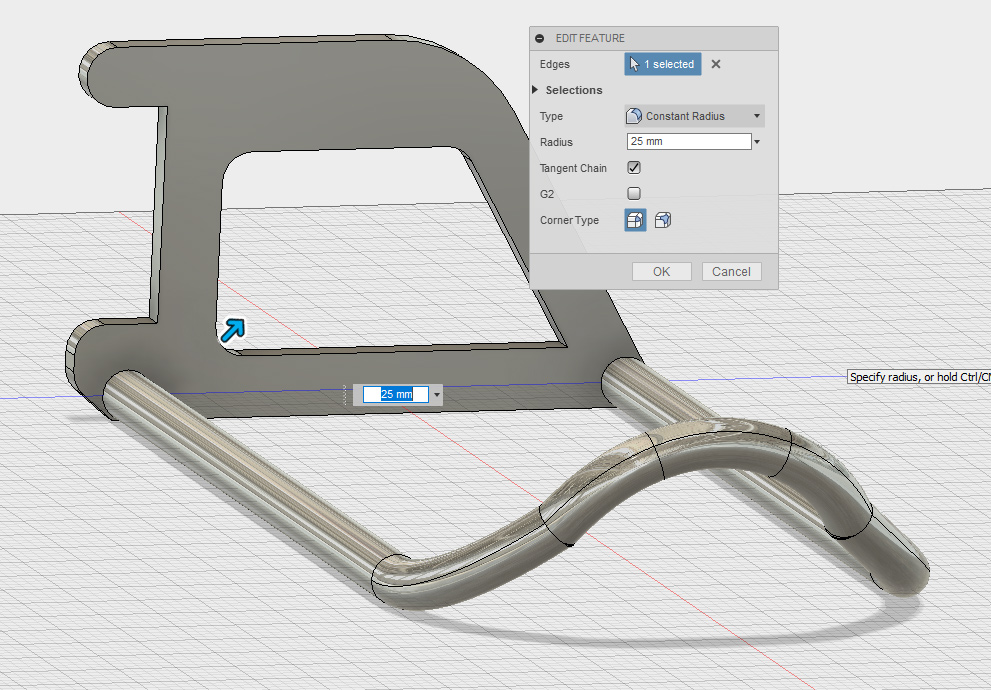
Task: Choose the first Corner Type icon
Action: 635,220
